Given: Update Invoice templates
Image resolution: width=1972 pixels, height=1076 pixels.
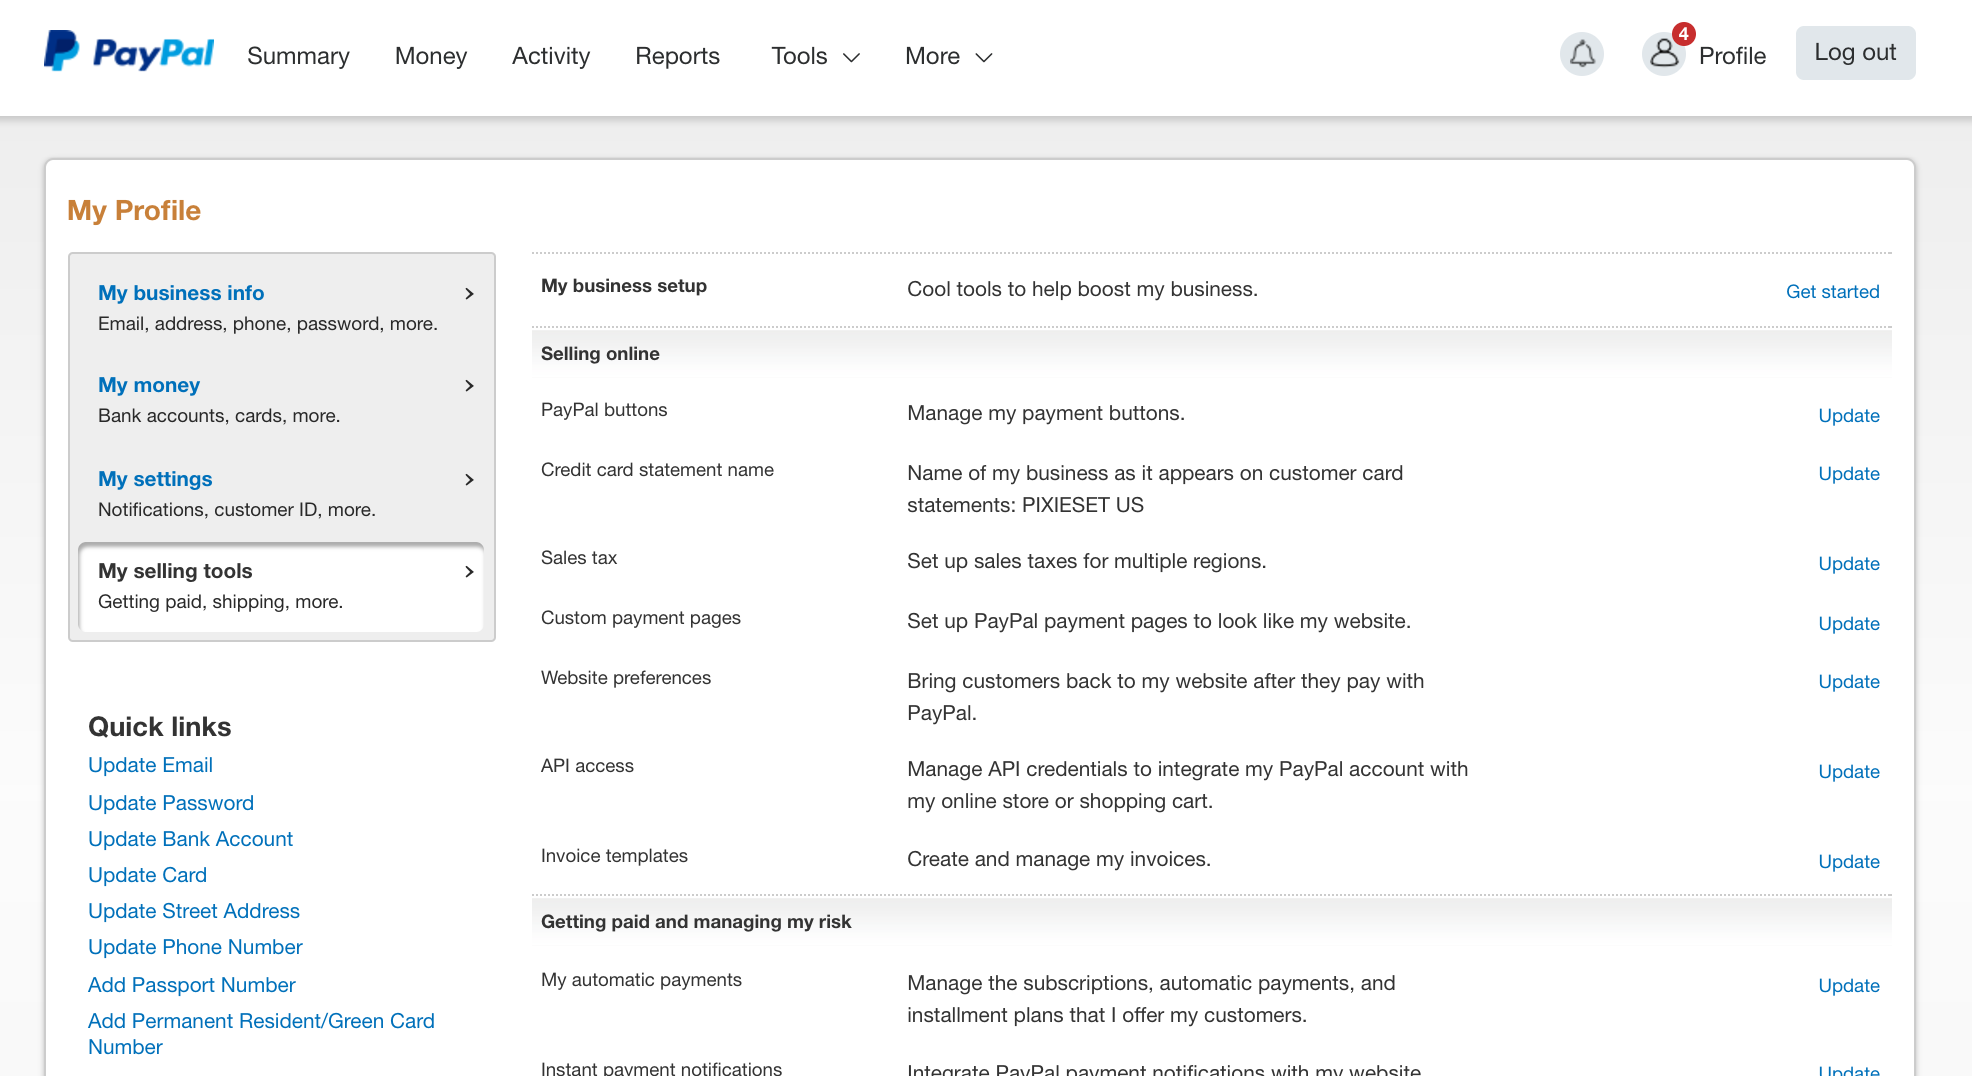Looking at the screenshot, I should click(x=1848, y=862).
